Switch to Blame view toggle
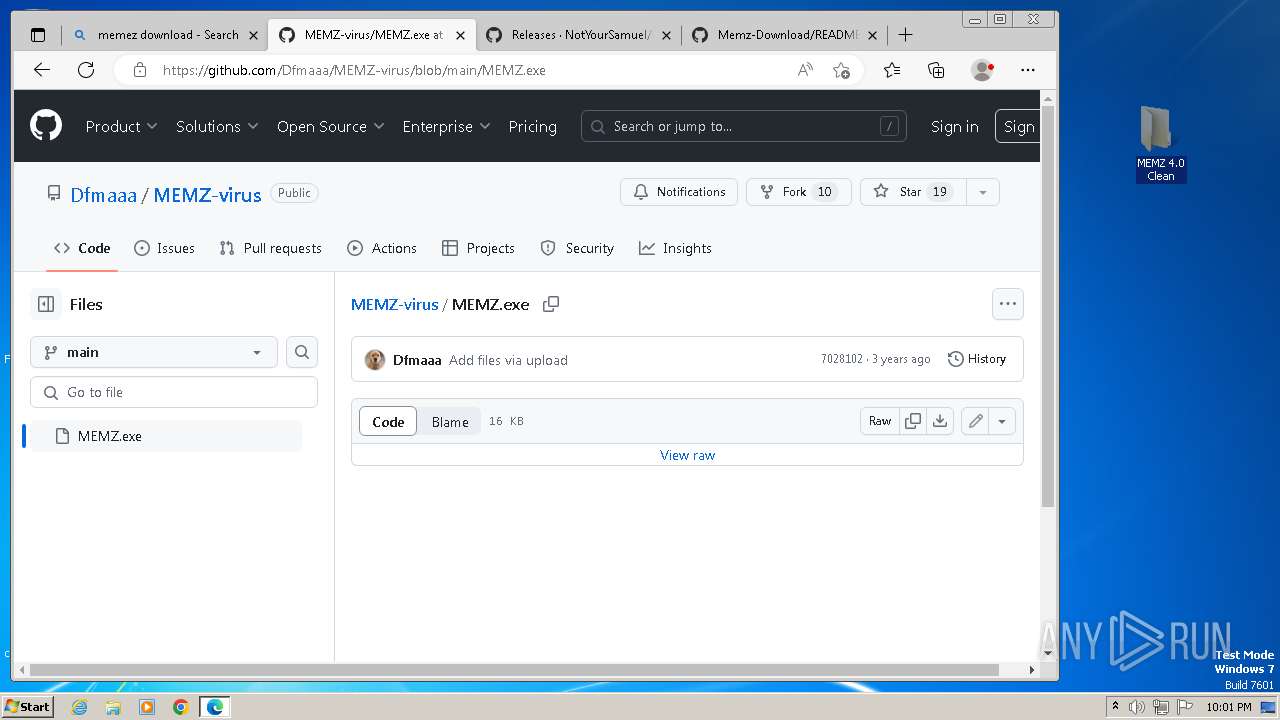 (x=450, y=422)
